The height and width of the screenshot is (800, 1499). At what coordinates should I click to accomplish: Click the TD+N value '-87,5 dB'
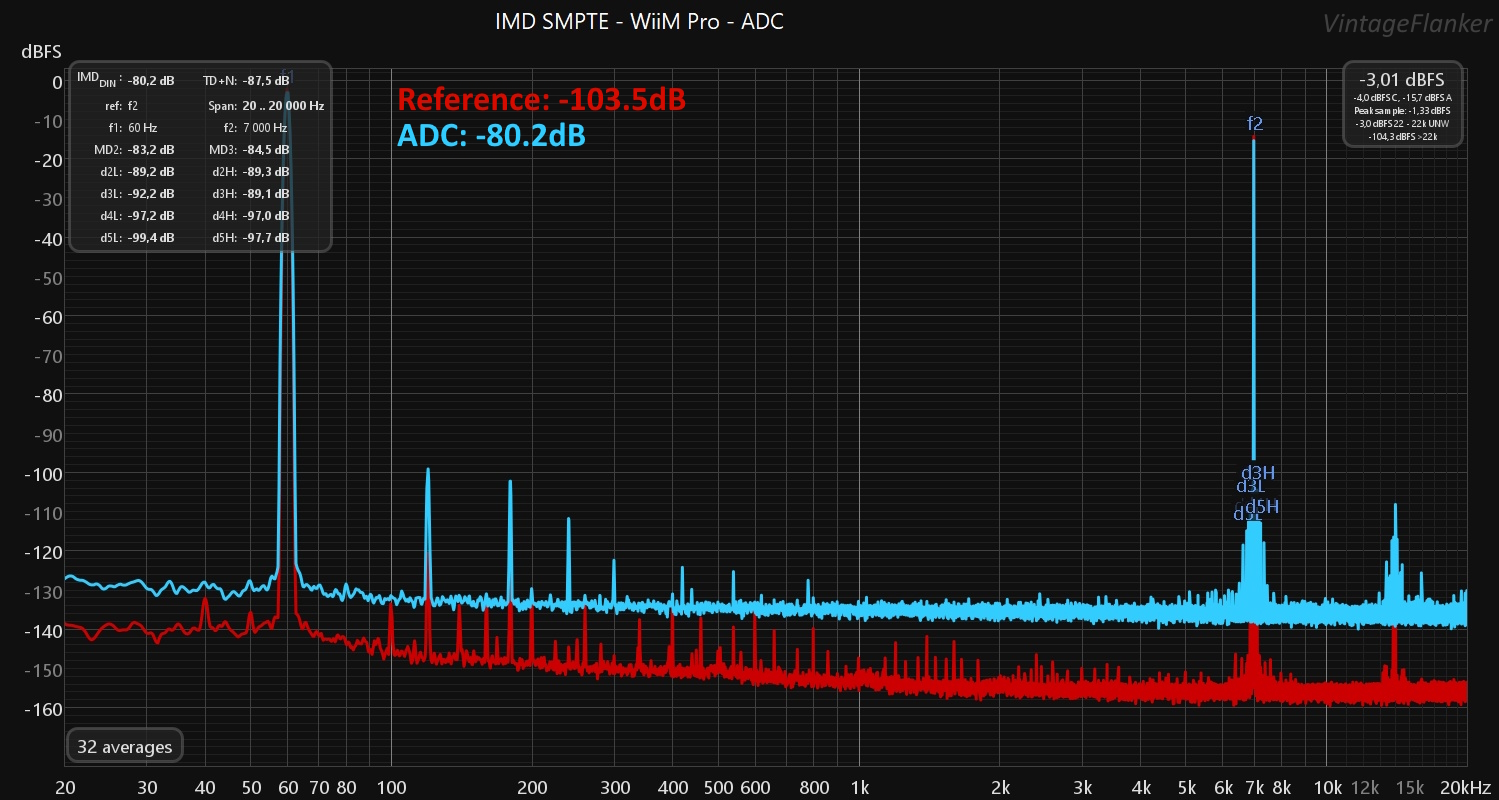266,80
